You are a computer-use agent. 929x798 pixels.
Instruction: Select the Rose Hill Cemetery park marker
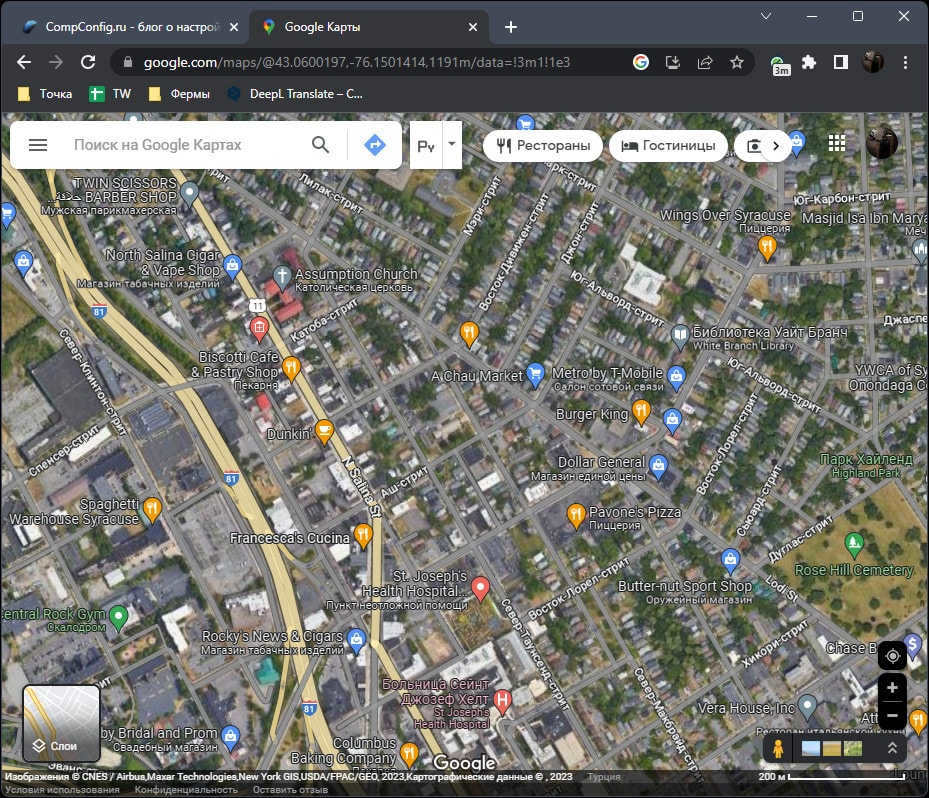[854, 544]
